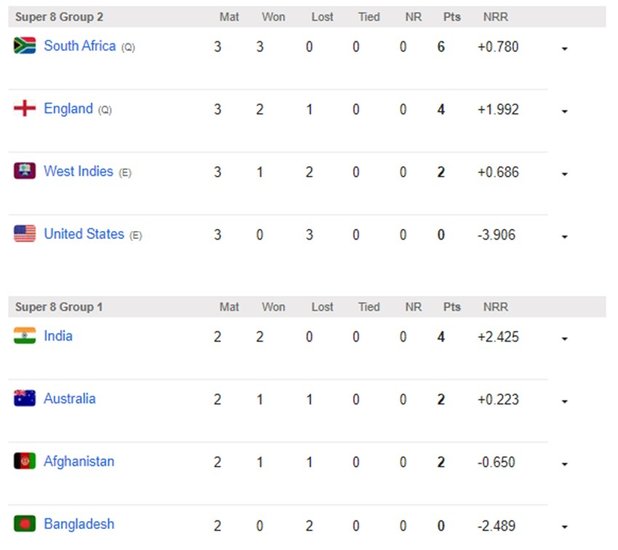618x550 pixels.
Task: Click the India flag icon
Action: tap(24, 336)
